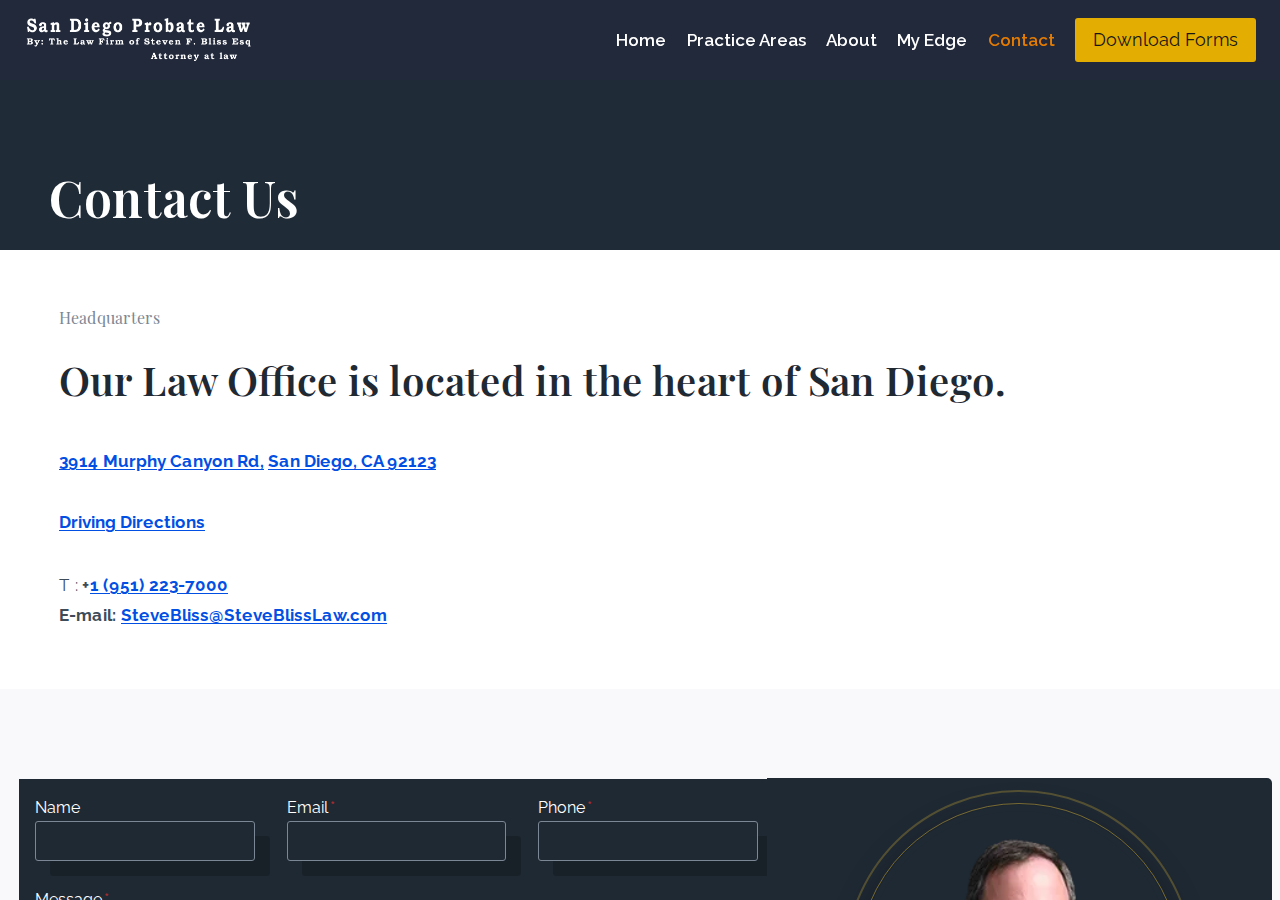Click the San Diego, CA 92123 link

(x=352, y=461)
